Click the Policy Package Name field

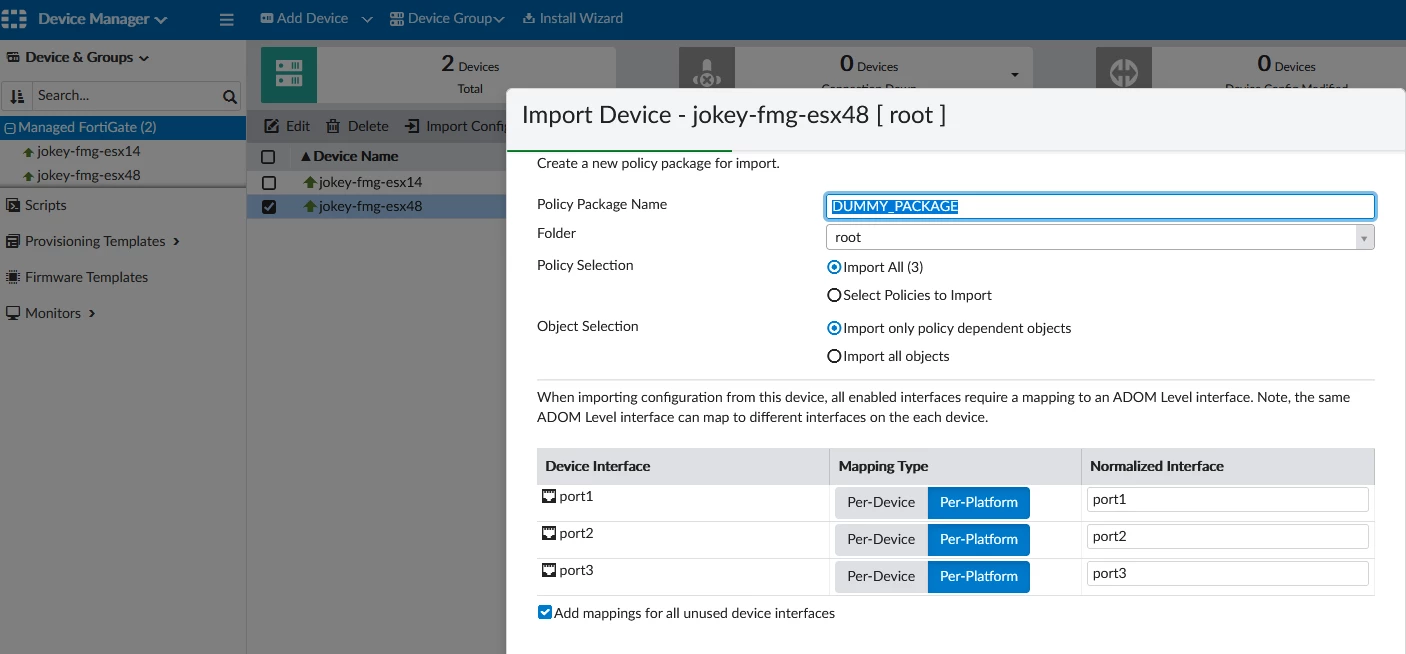(1100, 206)
